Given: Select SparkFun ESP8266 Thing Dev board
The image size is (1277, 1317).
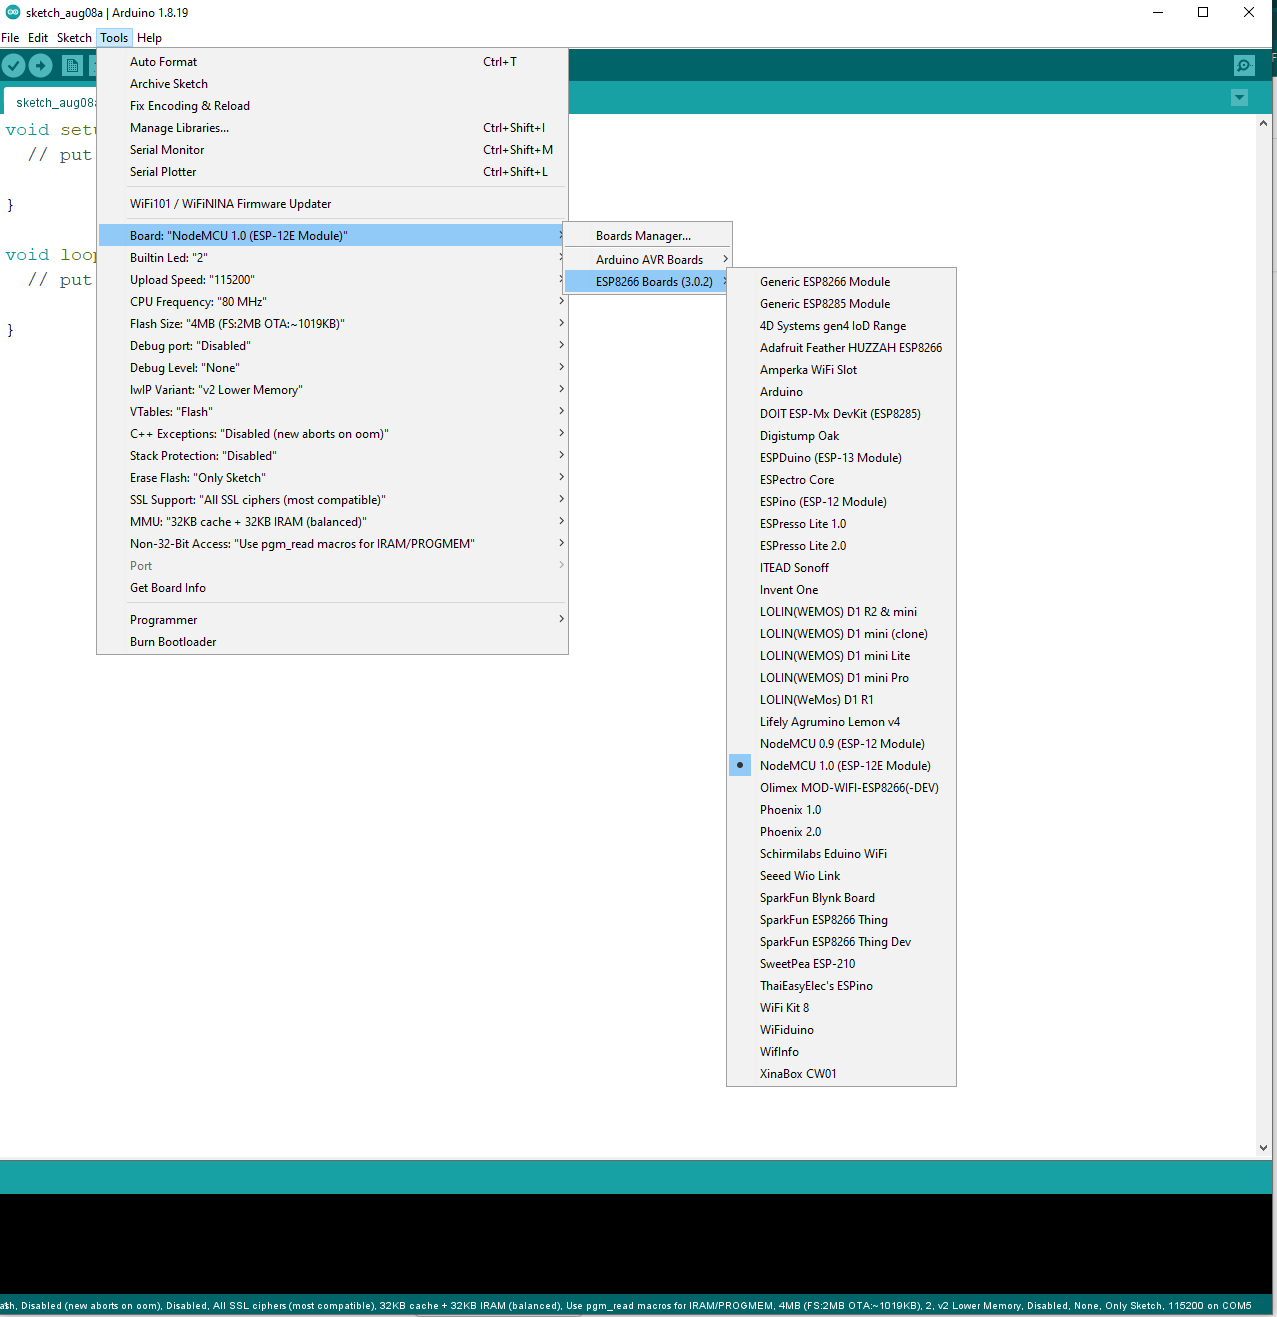Looking at the screenshot, I should point(841,942).
